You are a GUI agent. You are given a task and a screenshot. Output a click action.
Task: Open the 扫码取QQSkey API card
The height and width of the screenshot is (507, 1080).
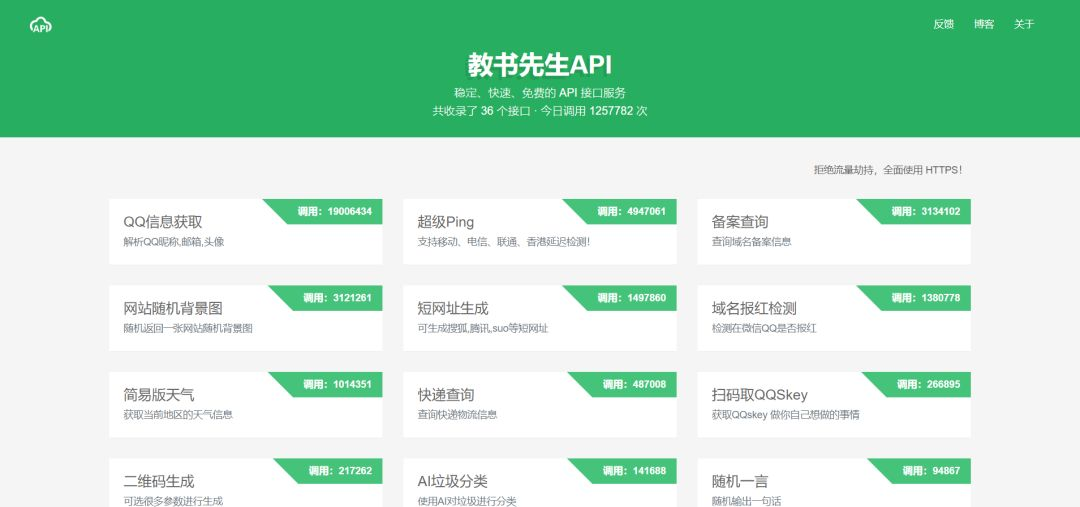point(833,404)
